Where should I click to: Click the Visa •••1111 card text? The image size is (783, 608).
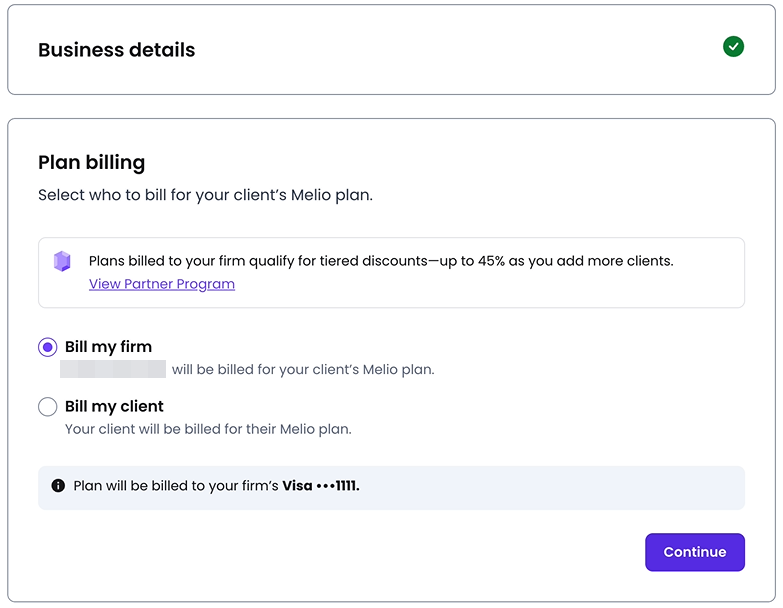point(320,486)
